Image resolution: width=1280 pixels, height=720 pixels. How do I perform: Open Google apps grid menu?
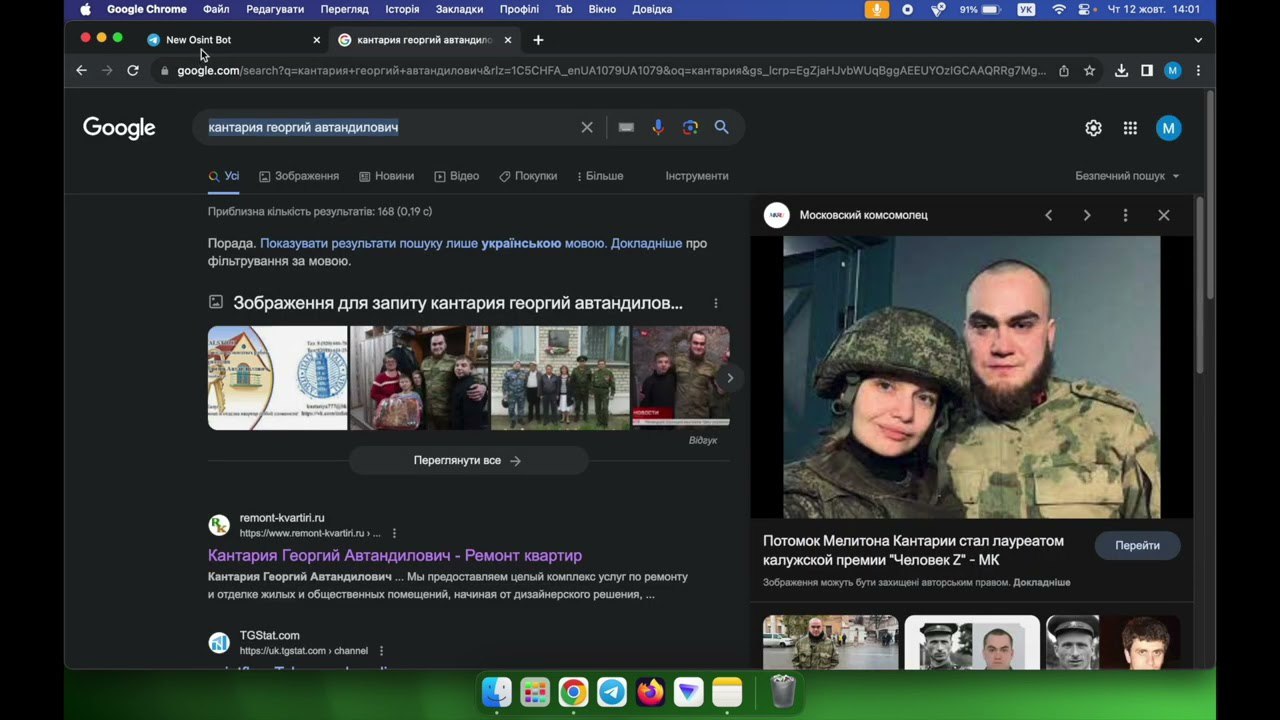point(1130,128)
